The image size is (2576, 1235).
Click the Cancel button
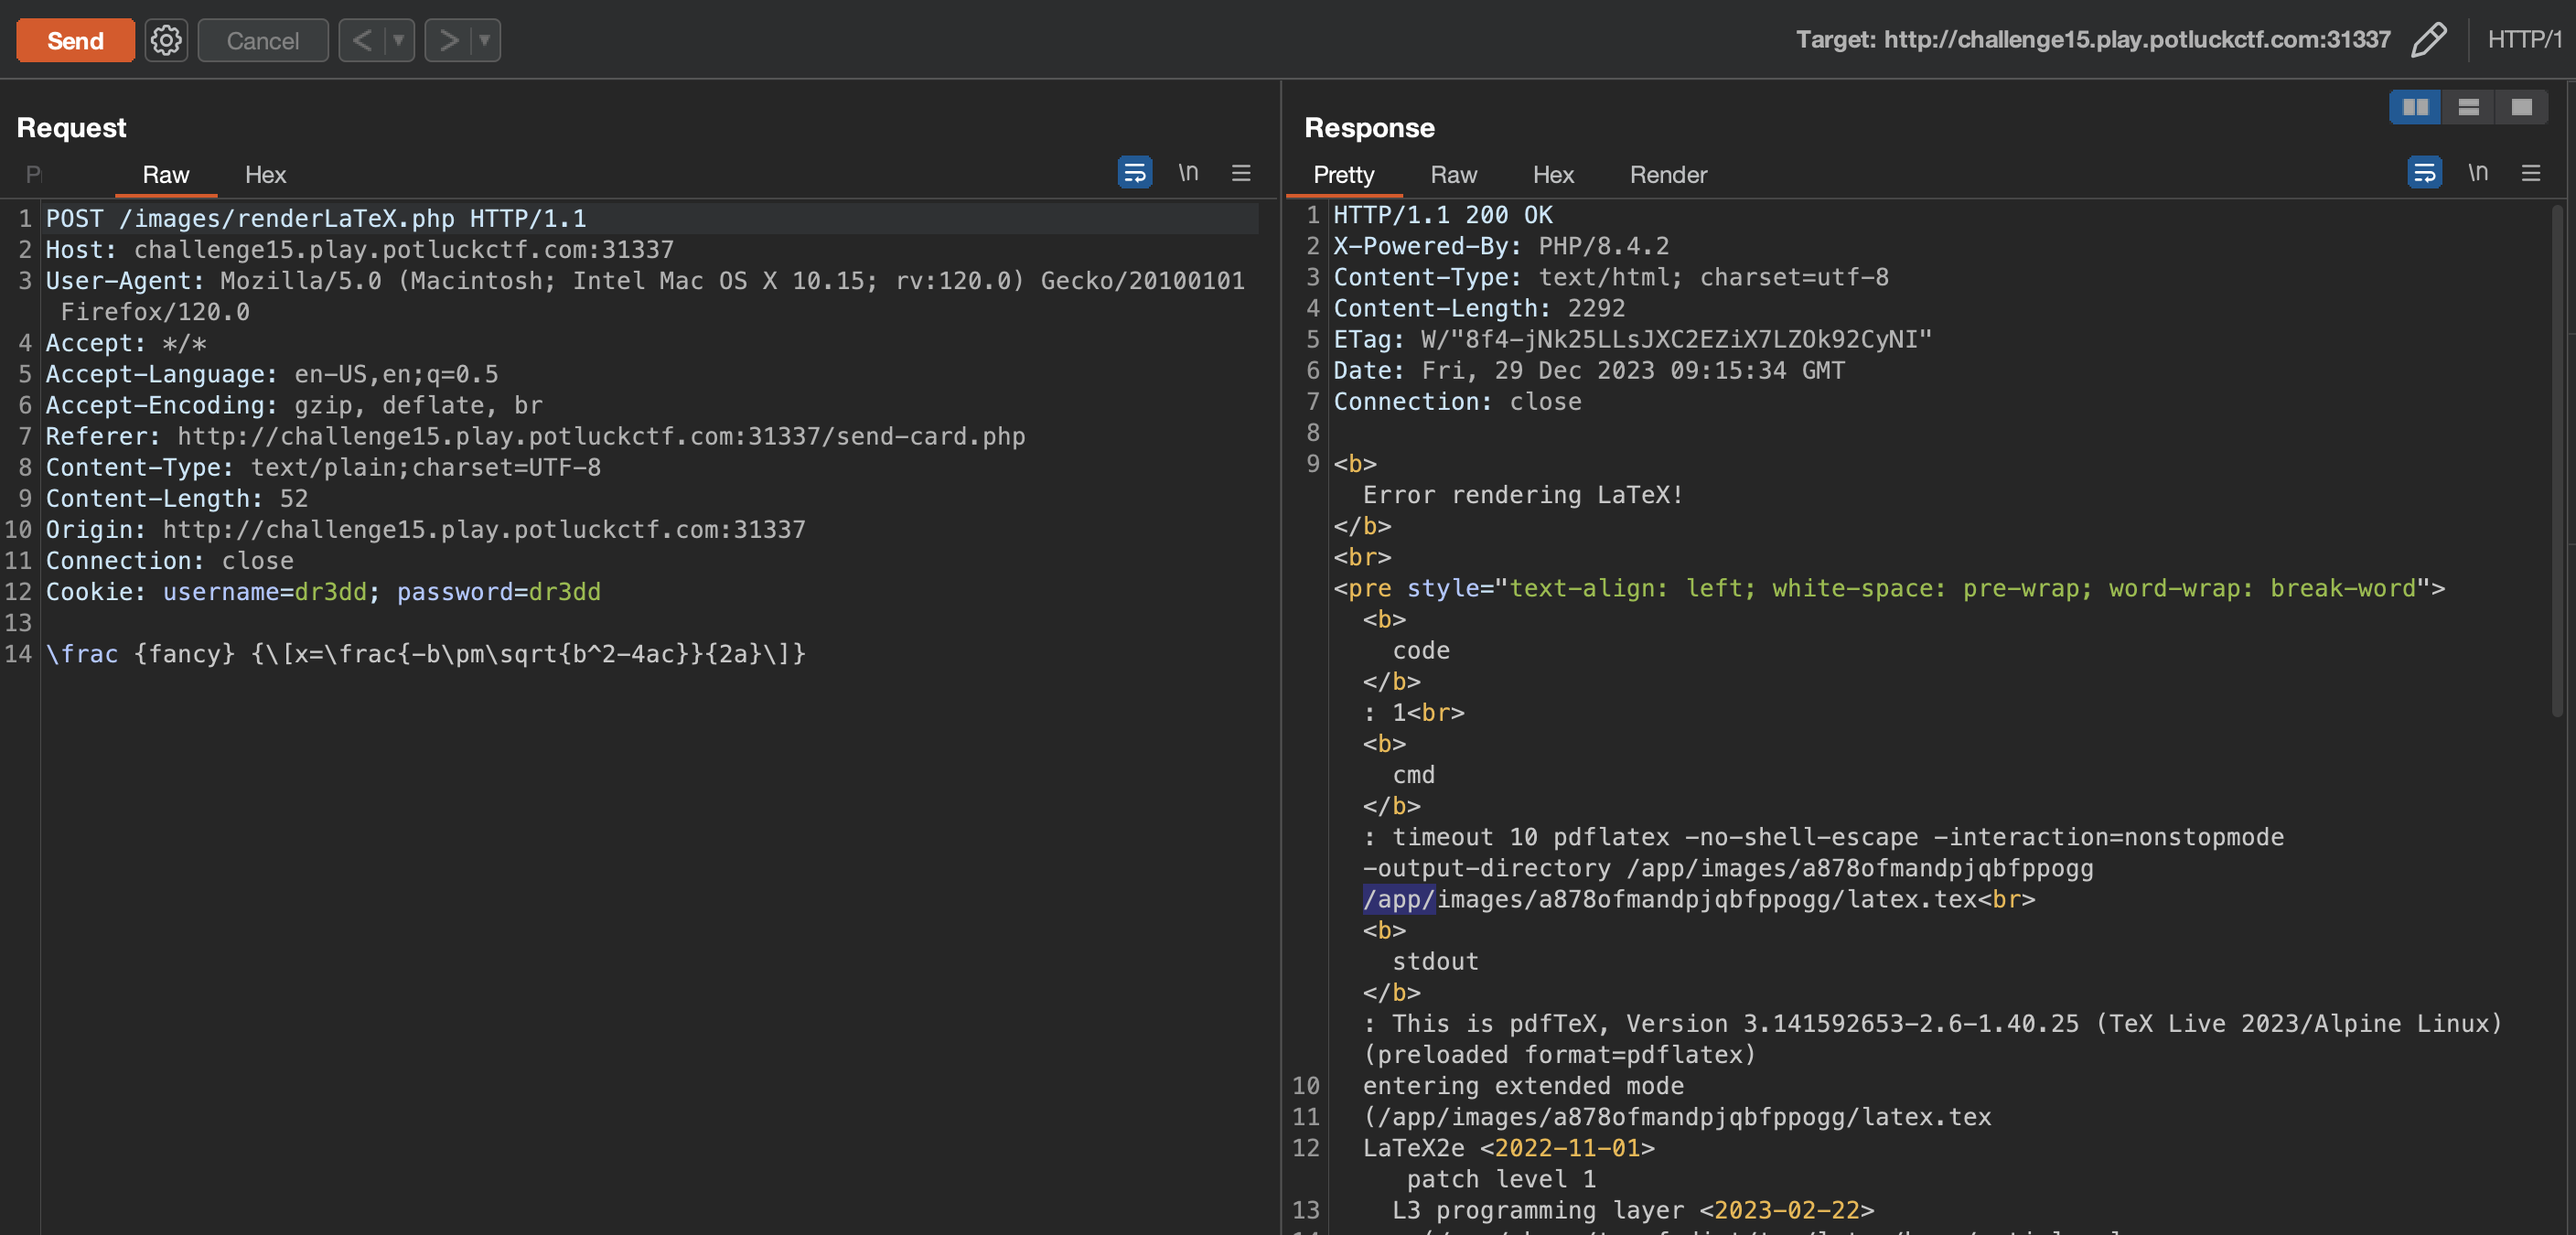coord(262,40)
